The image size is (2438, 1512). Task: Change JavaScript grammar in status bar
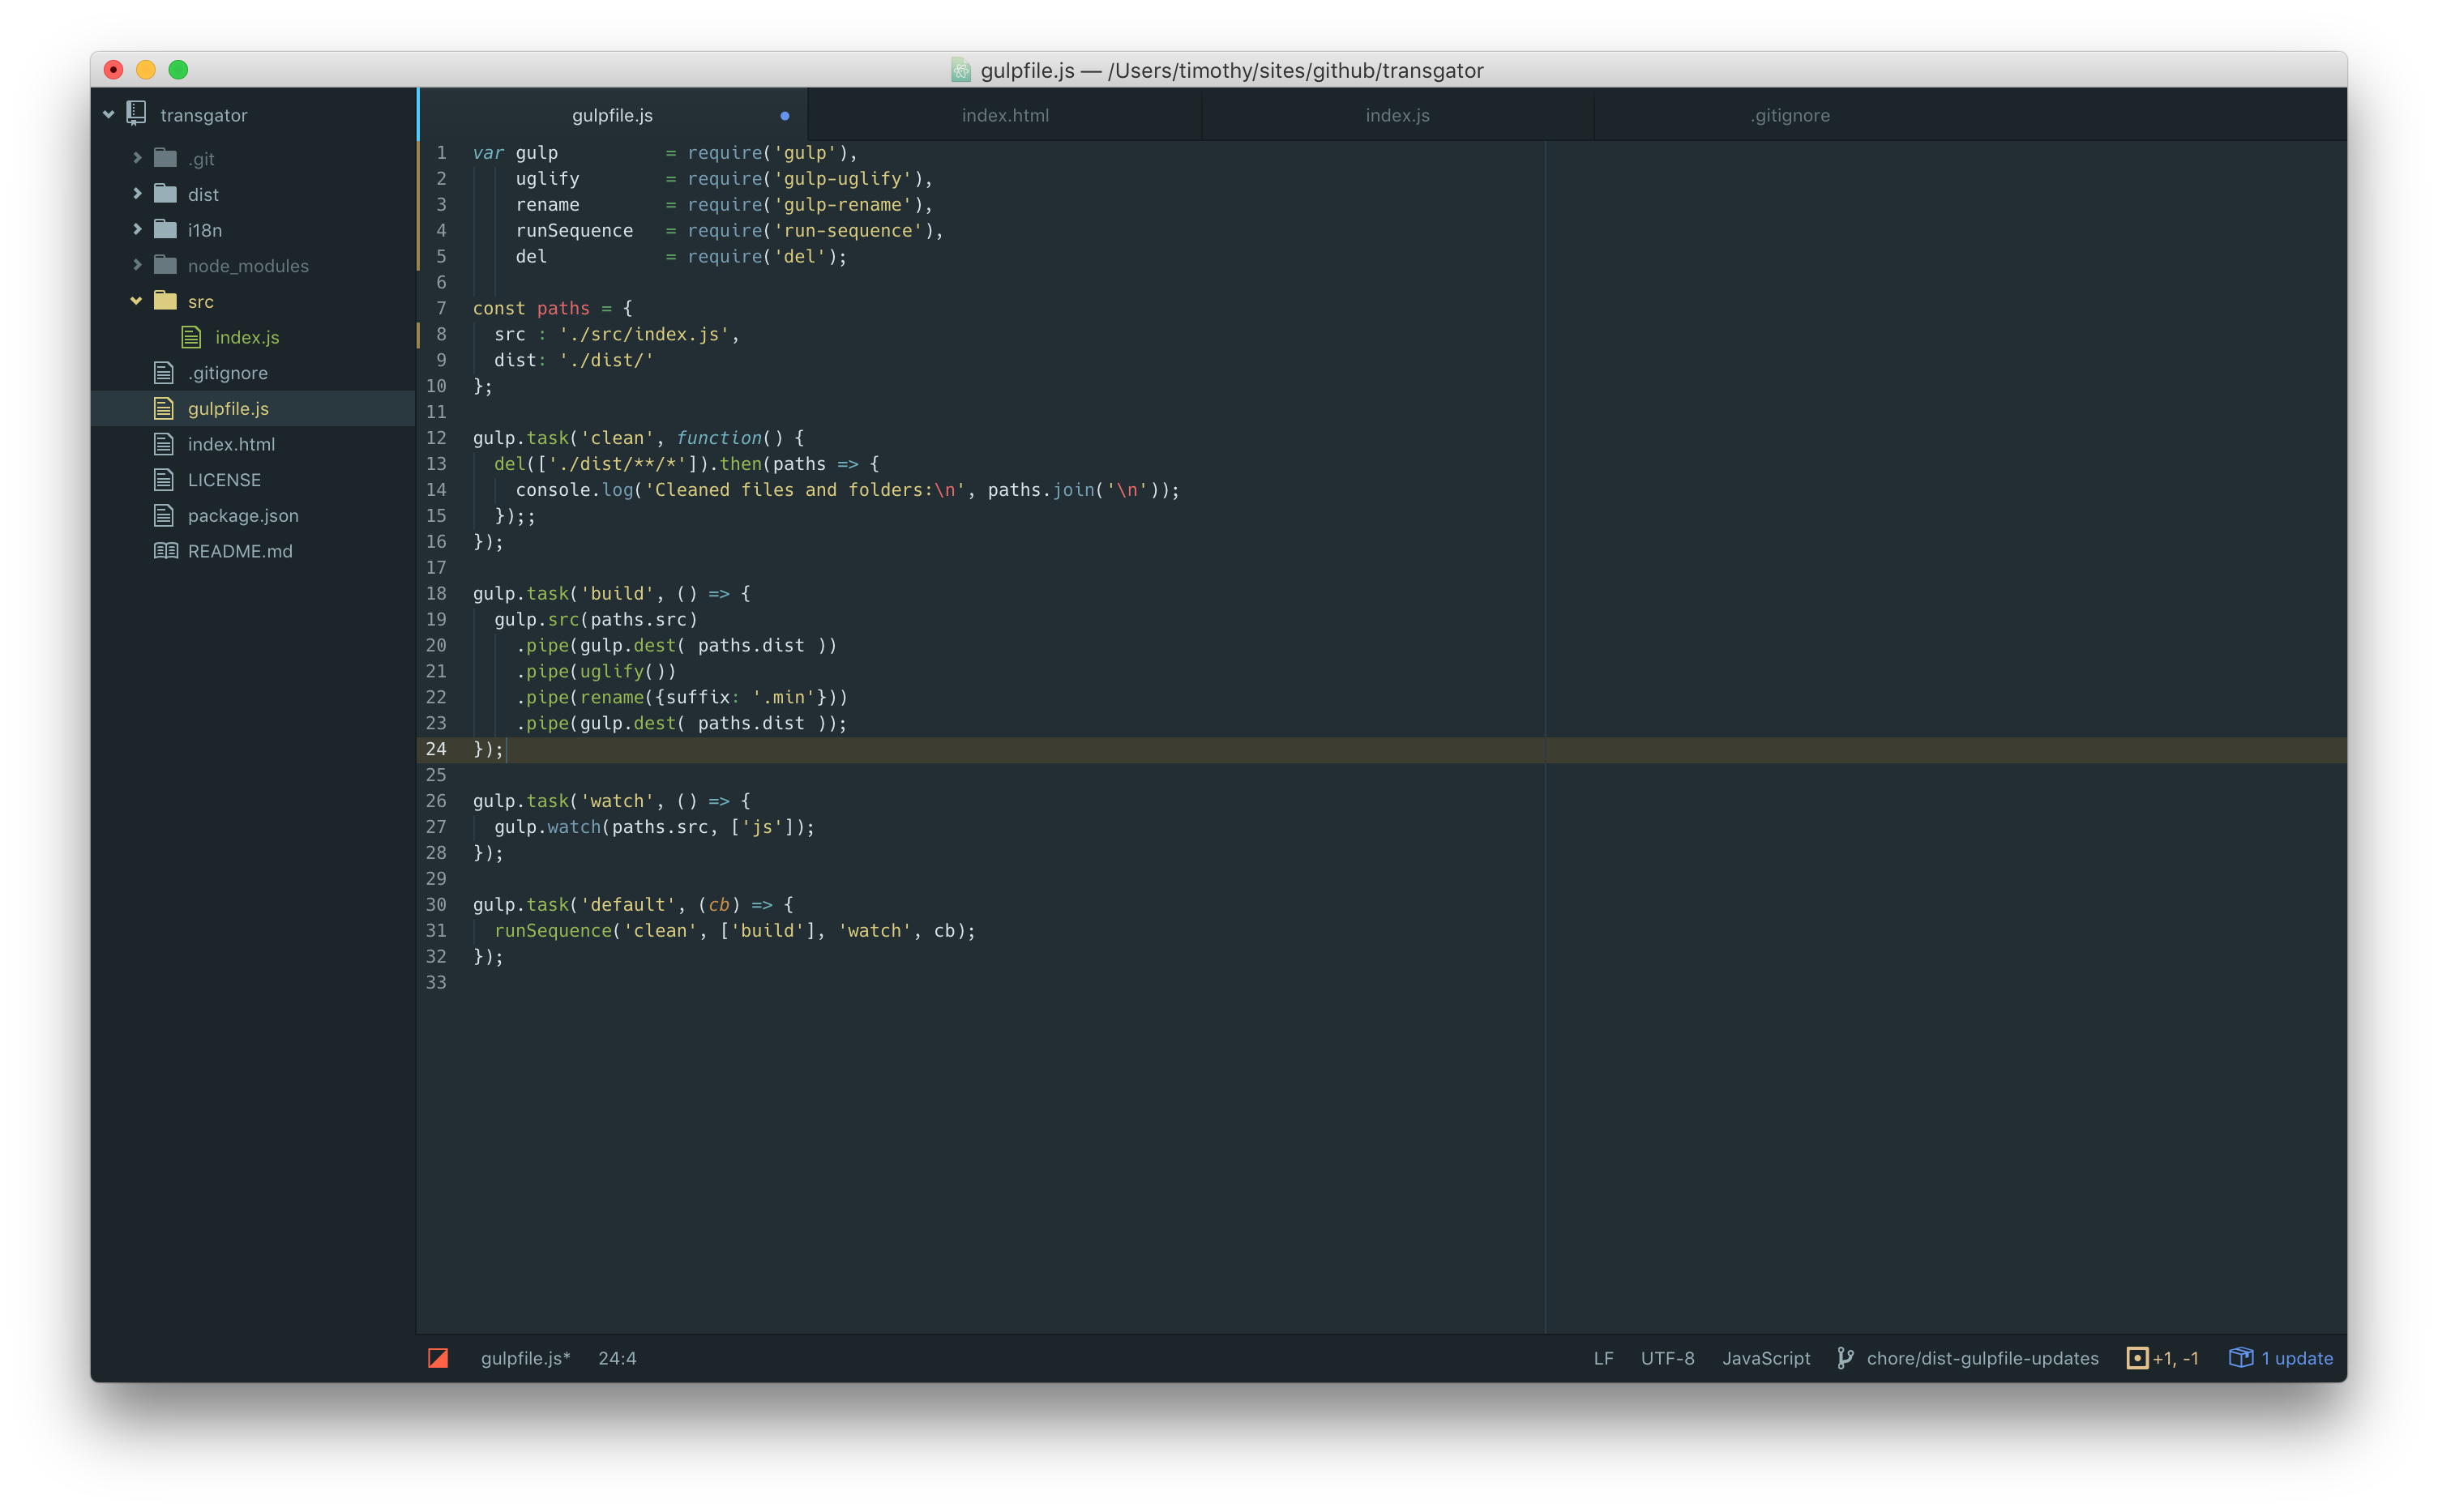point(1766,1358)
